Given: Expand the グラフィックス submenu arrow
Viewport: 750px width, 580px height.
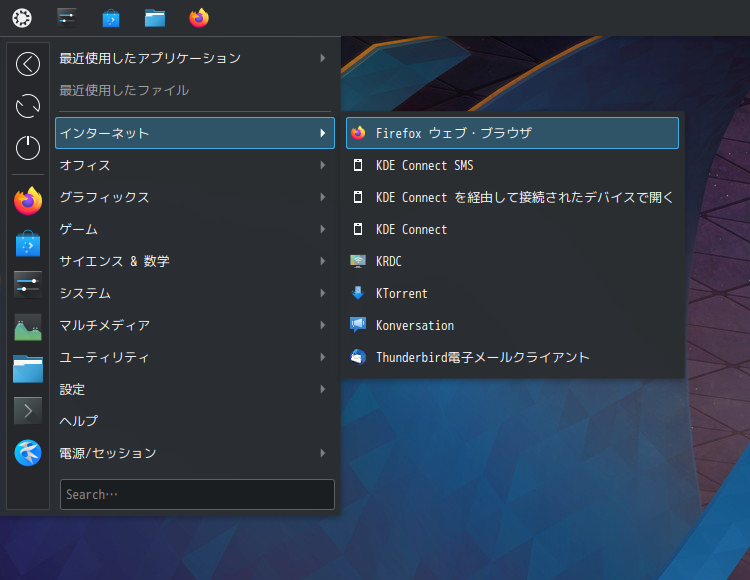Looking at the screenshot, I should point(323,197).
